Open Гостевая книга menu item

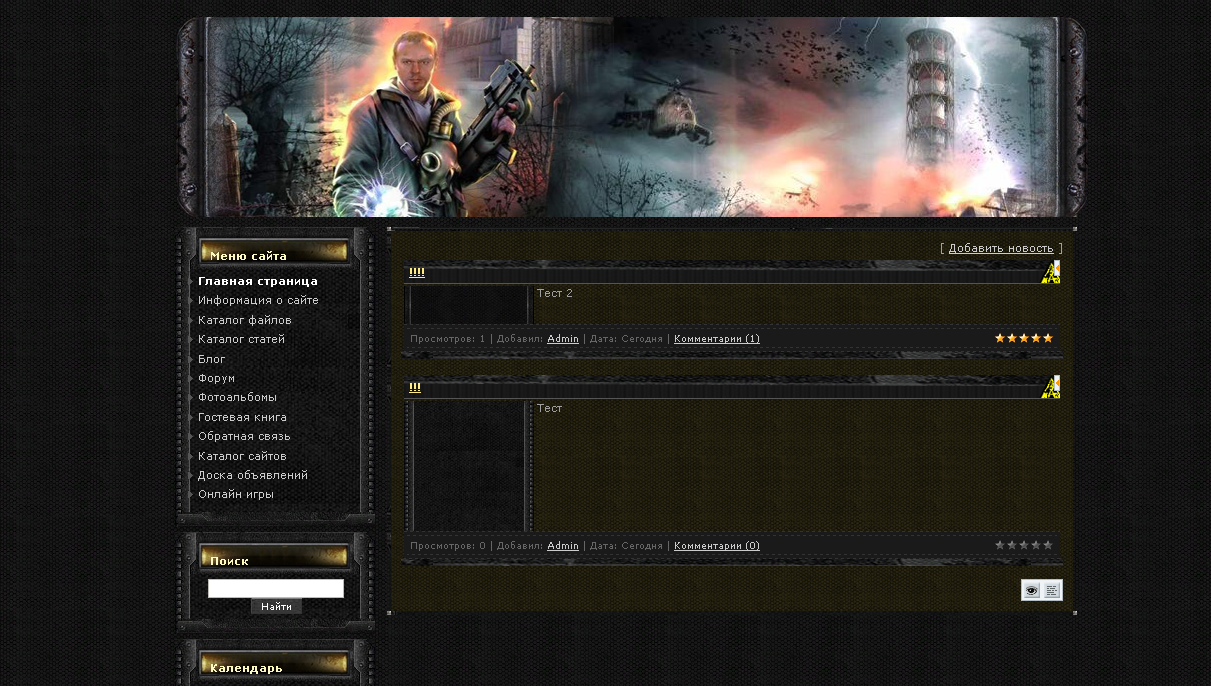coord(242,417)
